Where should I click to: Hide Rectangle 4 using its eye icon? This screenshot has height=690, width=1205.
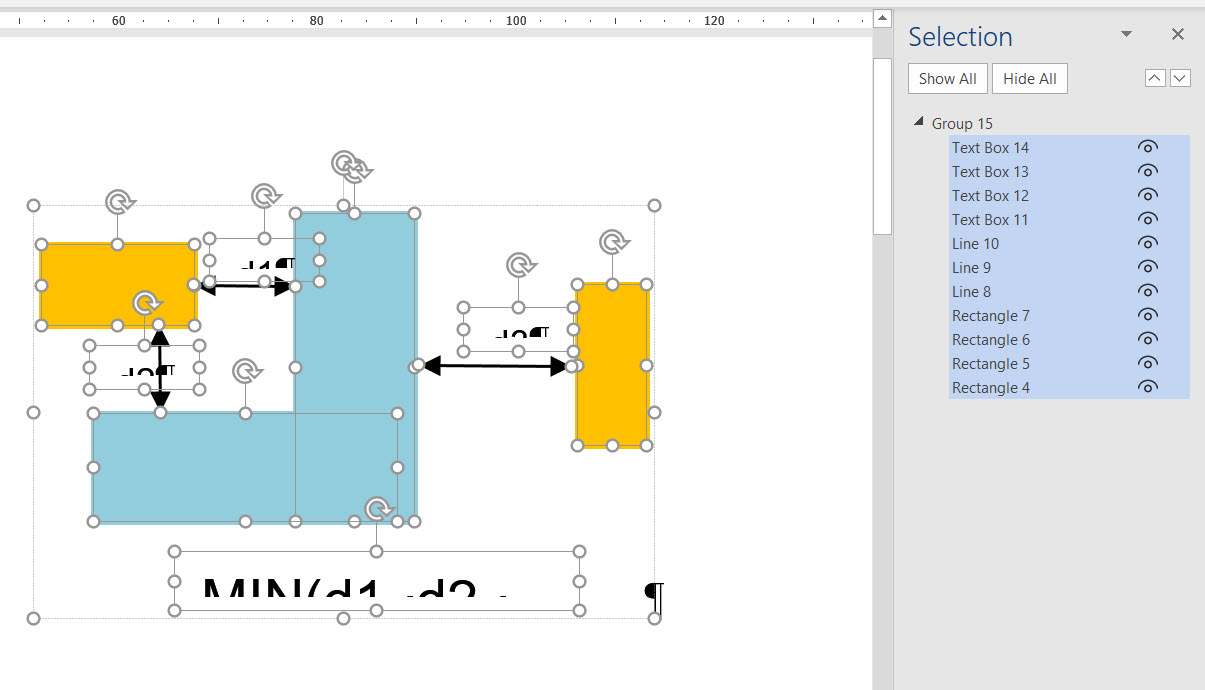[1148, 388]
